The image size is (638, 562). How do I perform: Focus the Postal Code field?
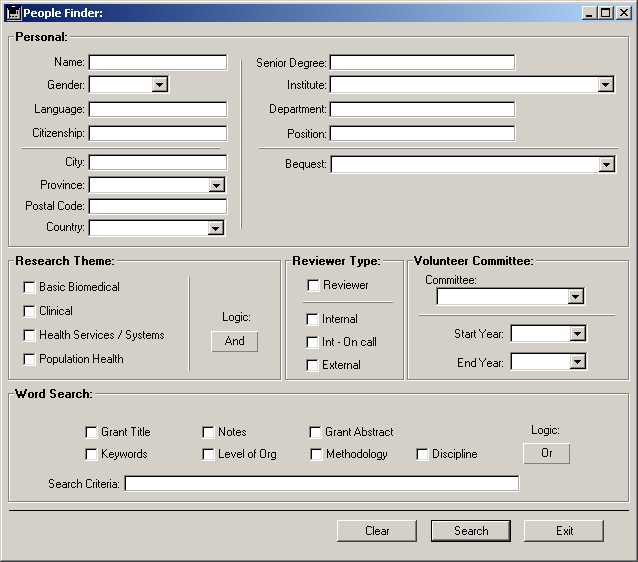click(x=158, y=206)
